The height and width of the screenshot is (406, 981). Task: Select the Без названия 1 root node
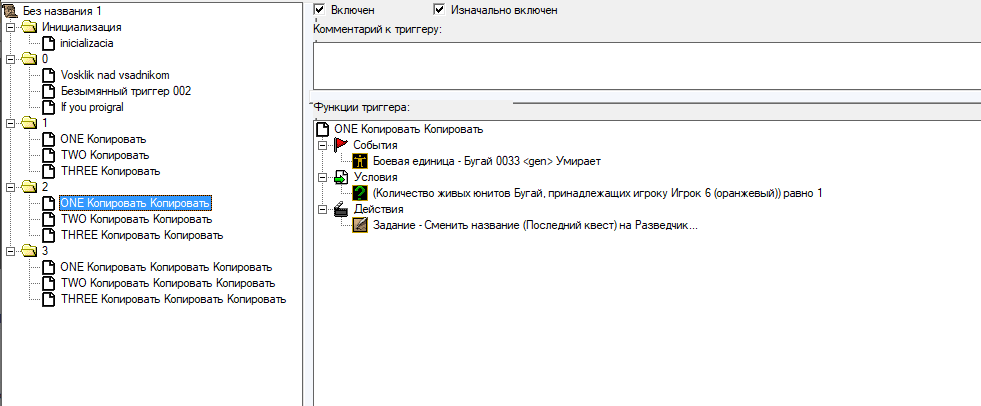tap(61, 11)
